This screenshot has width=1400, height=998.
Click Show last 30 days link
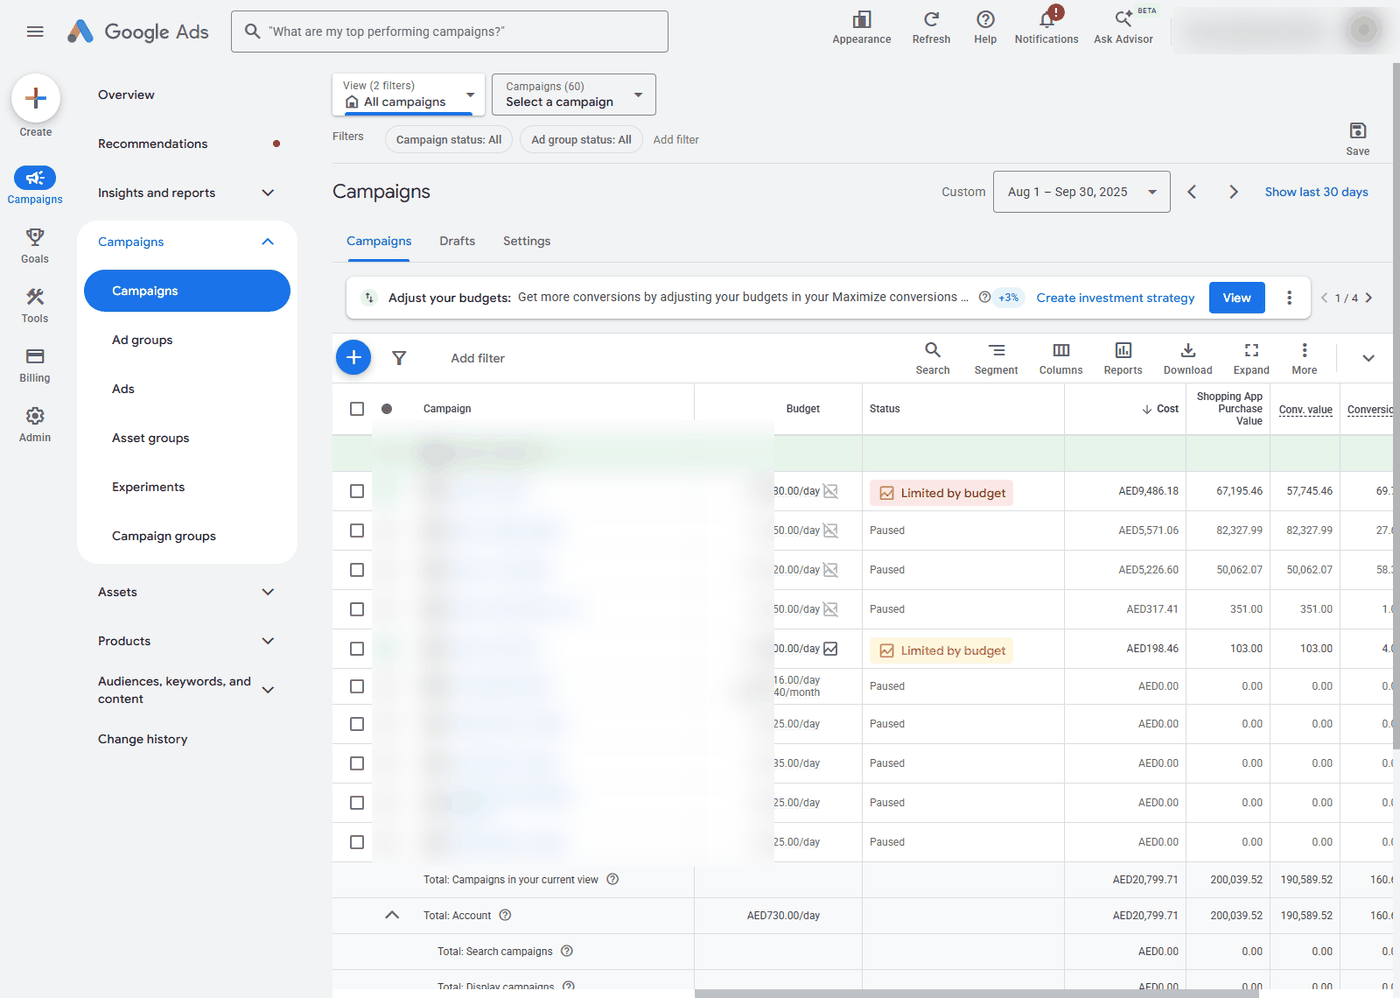coord(1316,192)
